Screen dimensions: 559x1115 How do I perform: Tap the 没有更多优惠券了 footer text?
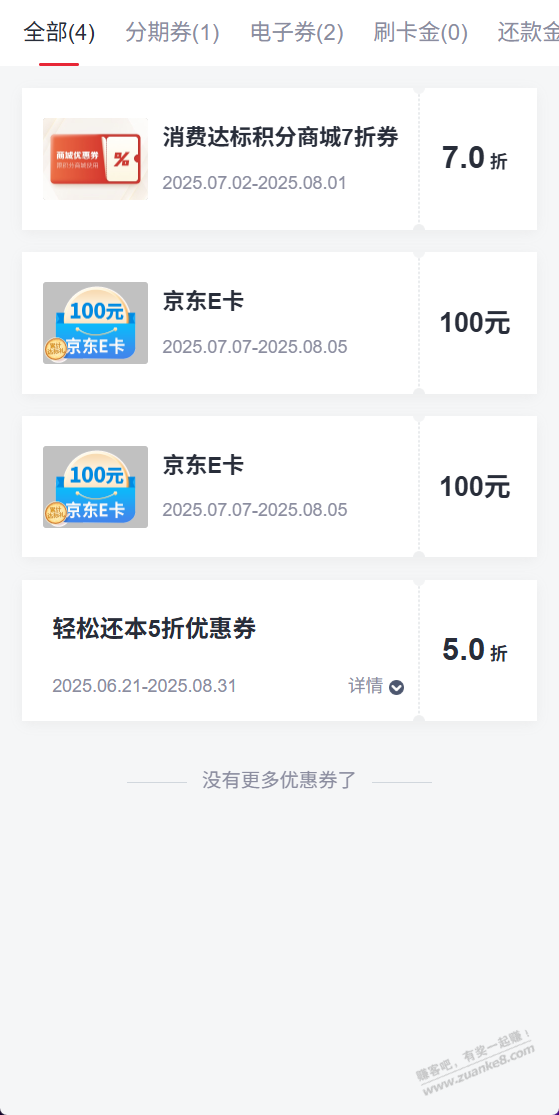pos(279,780)
